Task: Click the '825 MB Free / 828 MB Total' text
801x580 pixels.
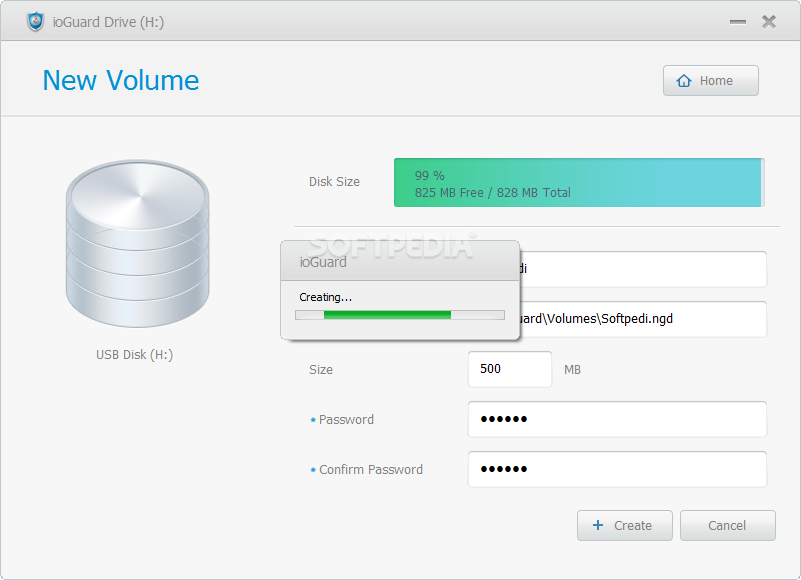Action: tap(492, 193)
